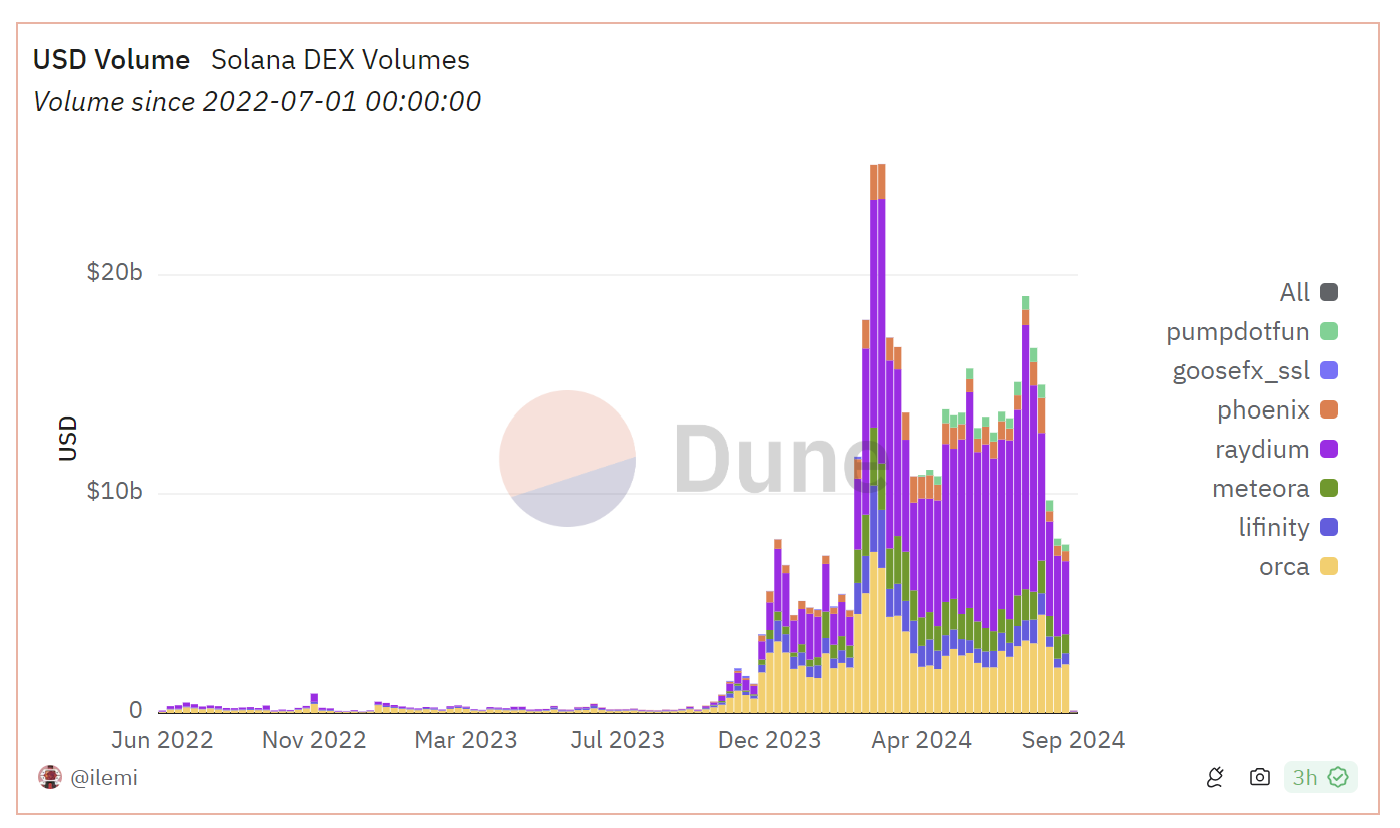Toggle lifinity series in legend

1288,527
